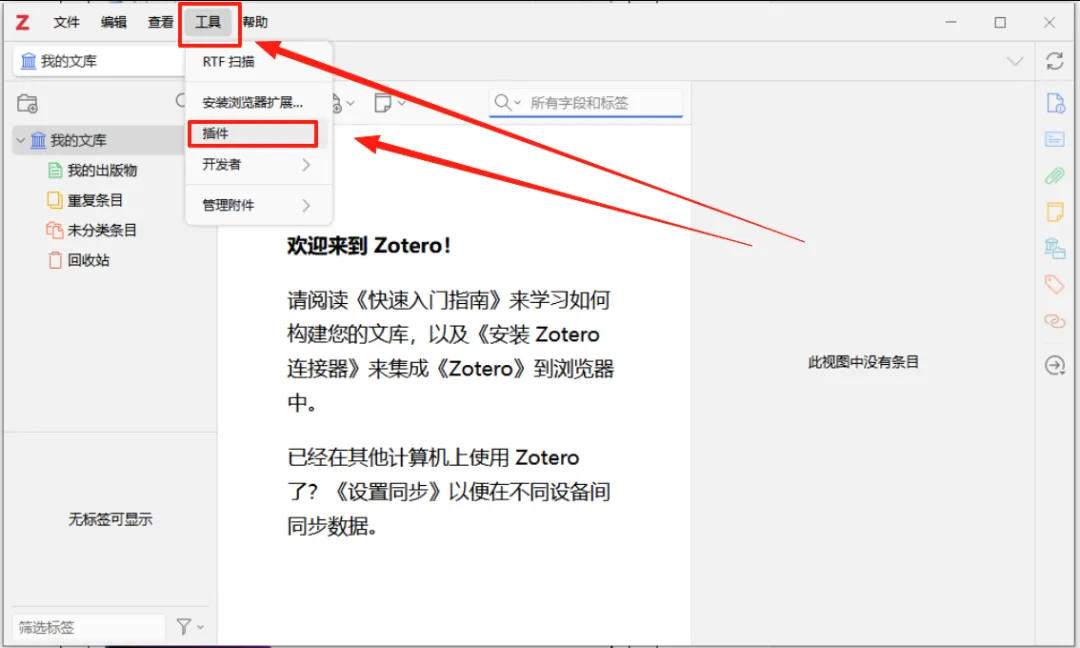Viewport: 1080px width, 648px height.
Task: Open the 快速入门指南 link
Action: point(430,300)
